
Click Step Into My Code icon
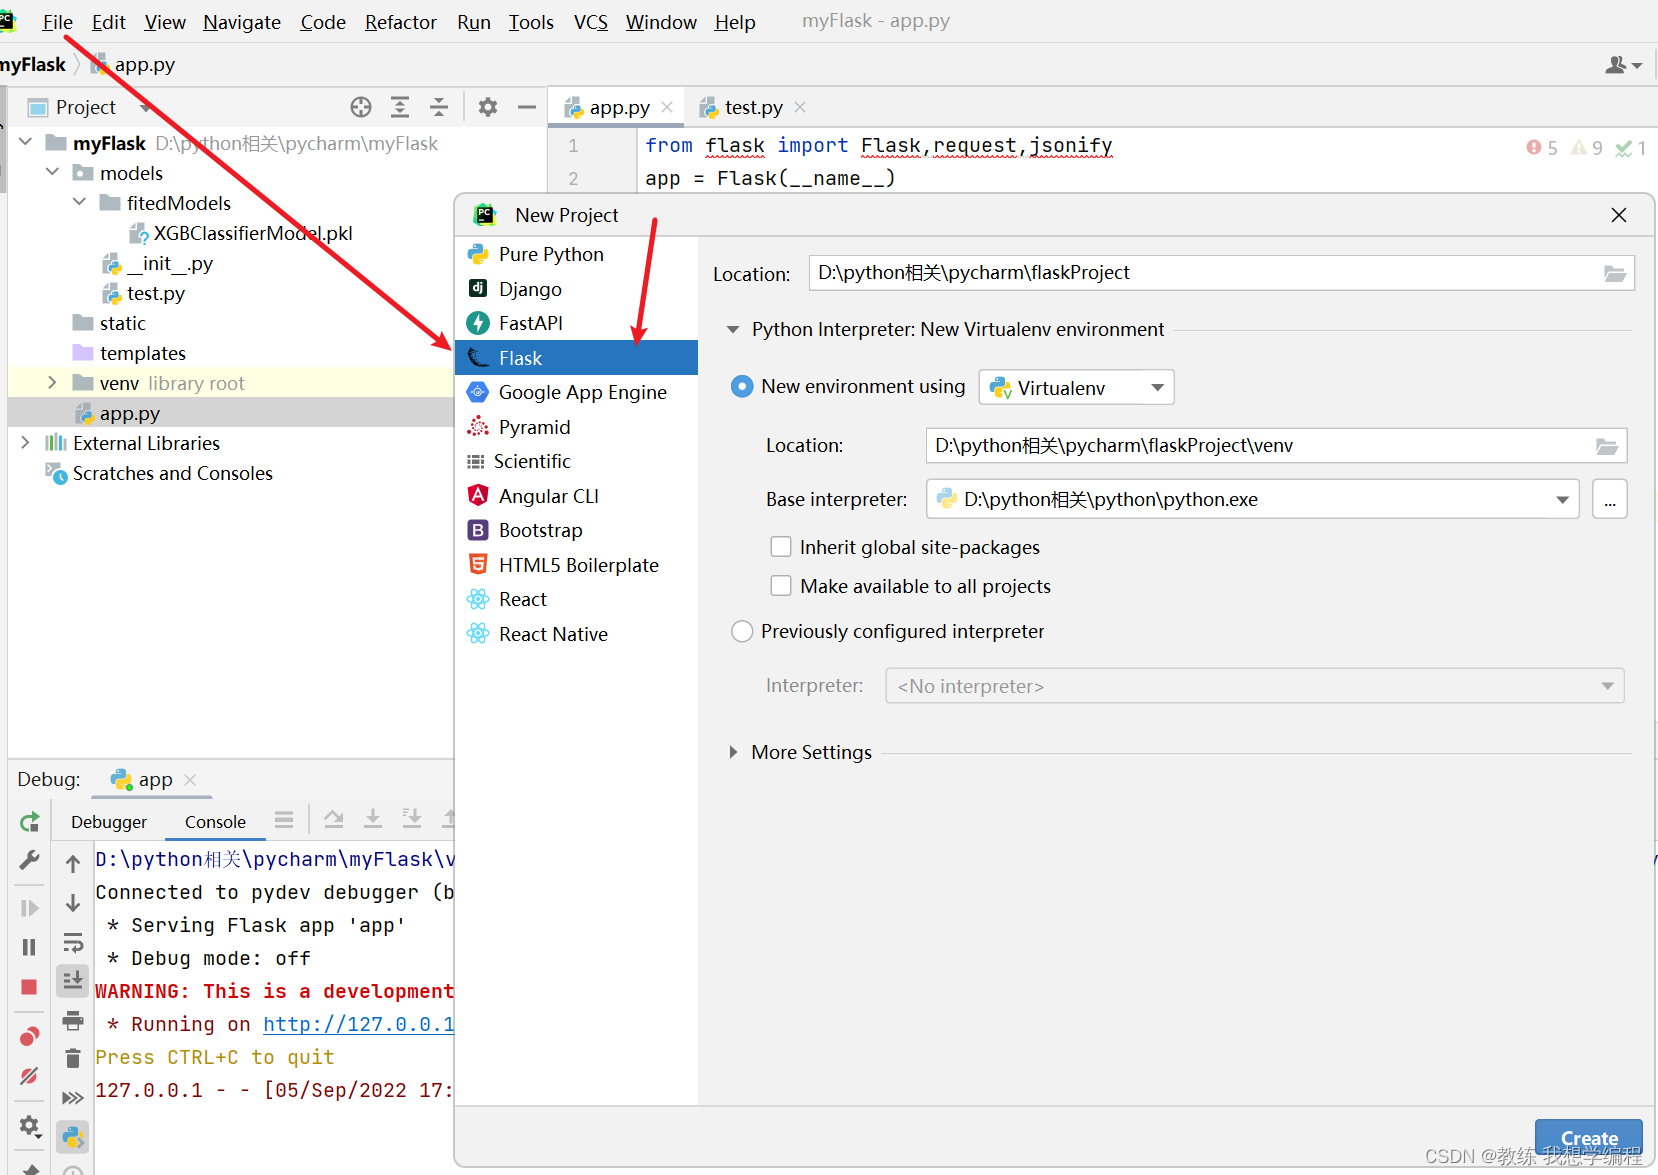tap(412, 819)
